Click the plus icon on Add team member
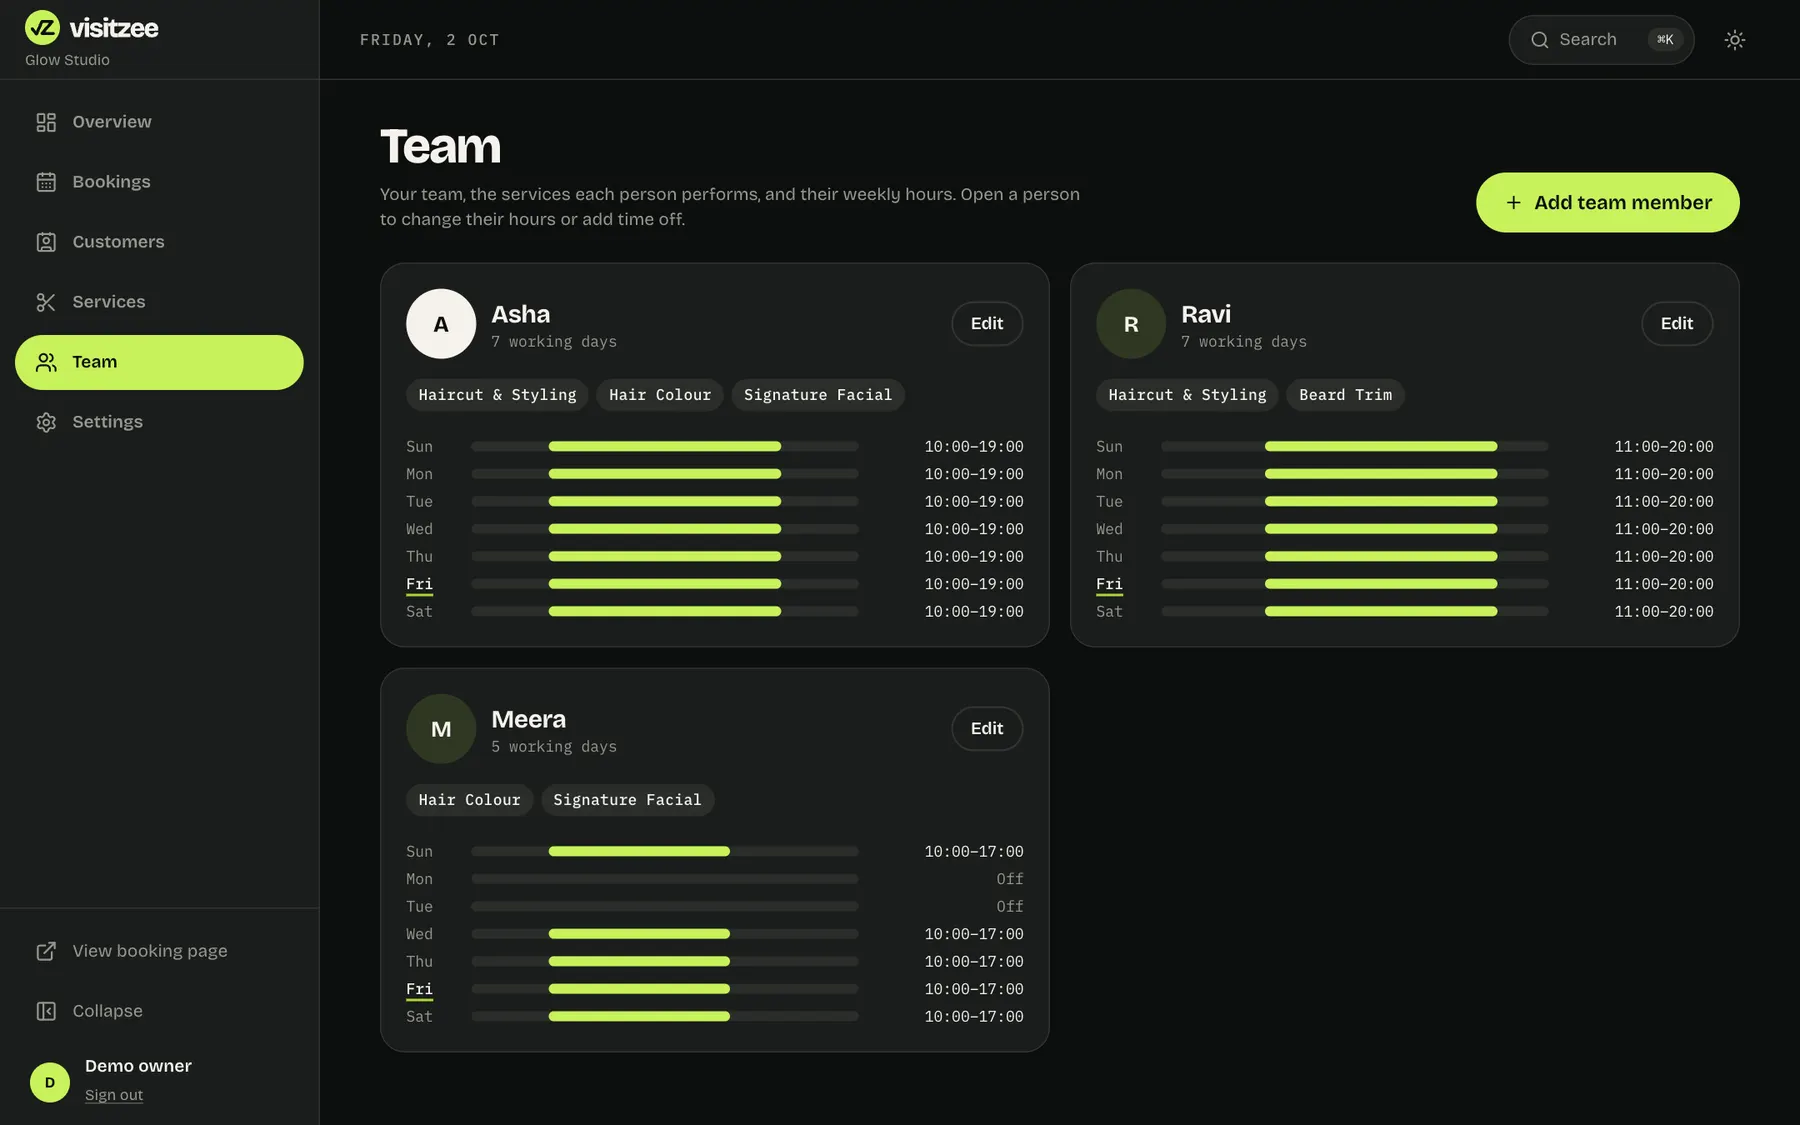This screenshot has width=1800, height=1125. click(x=1514, y=202)
